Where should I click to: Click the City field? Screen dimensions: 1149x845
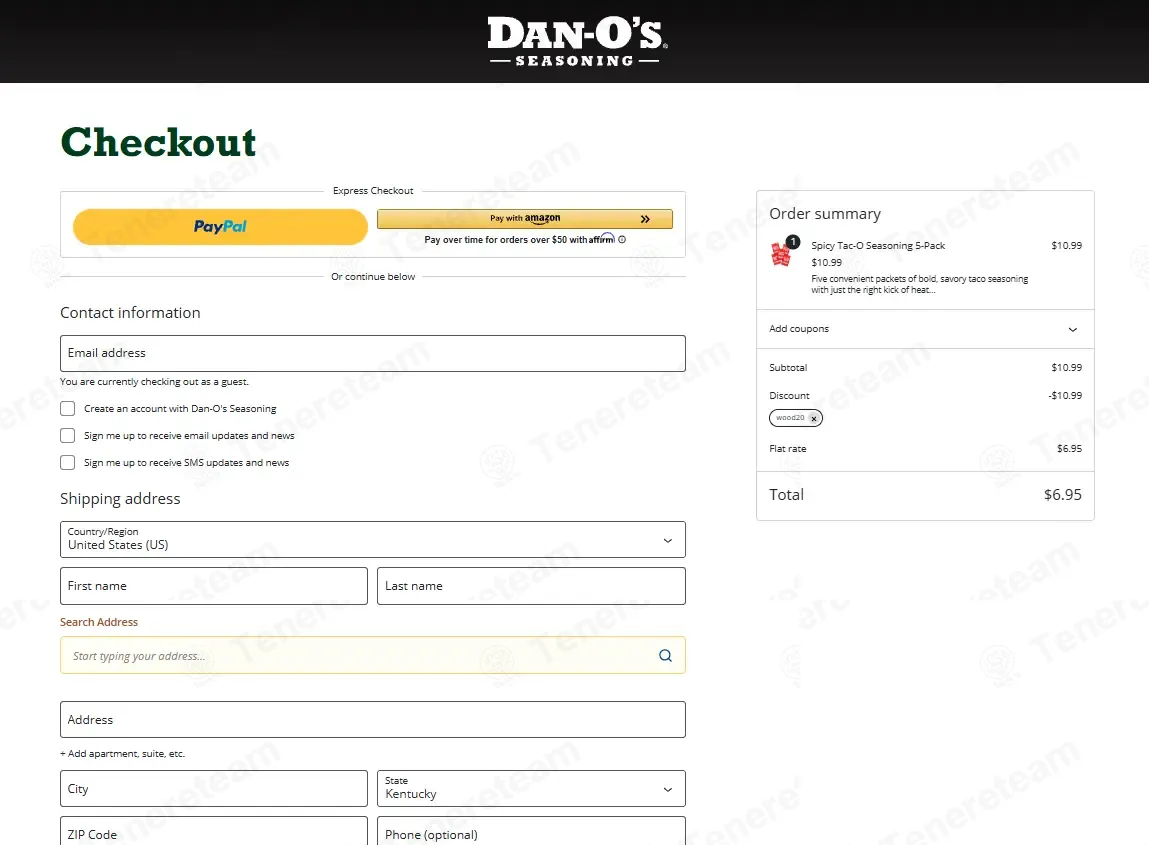click(213, 789)
